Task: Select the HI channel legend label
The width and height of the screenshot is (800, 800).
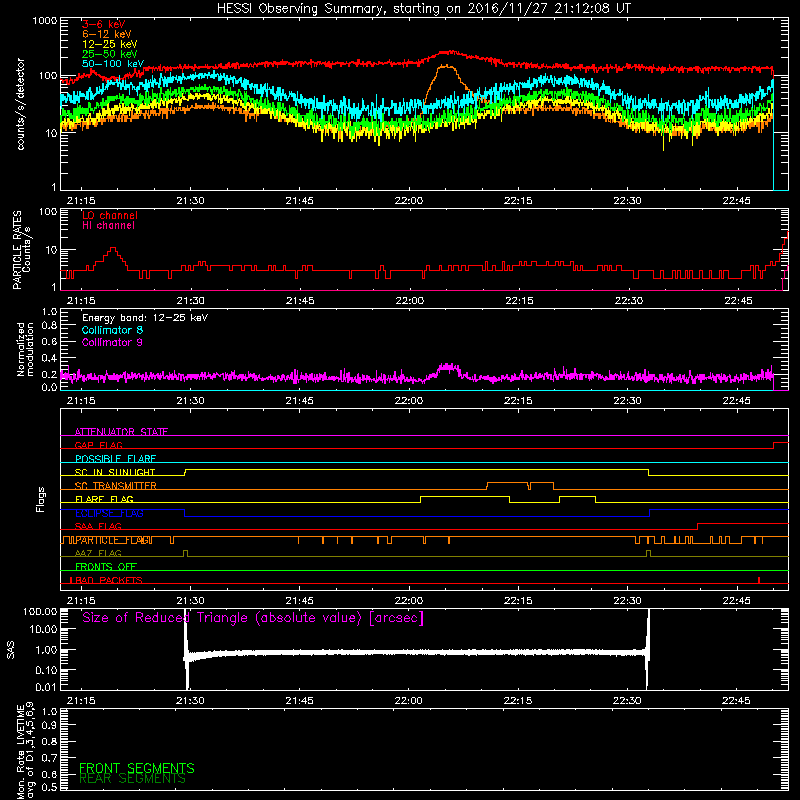Action: (x=109, y=226)
